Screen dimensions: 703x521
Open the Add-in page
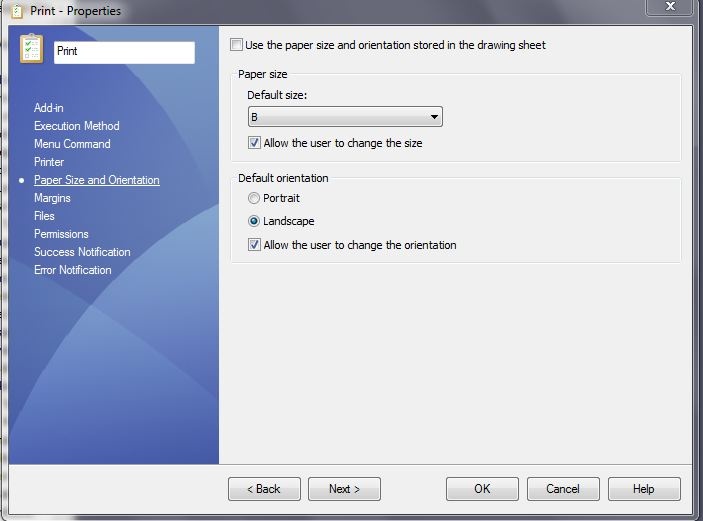pyautogui.click(x=48, y=108)
